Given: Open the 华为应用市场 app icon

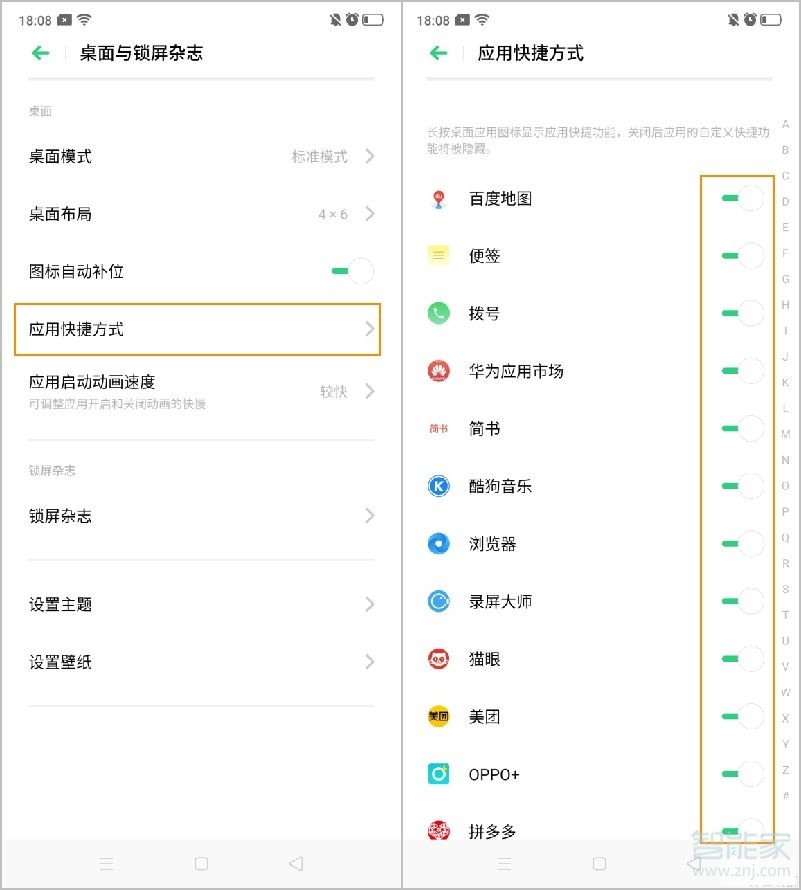Looking at the screenshot, I should point(435,370).
